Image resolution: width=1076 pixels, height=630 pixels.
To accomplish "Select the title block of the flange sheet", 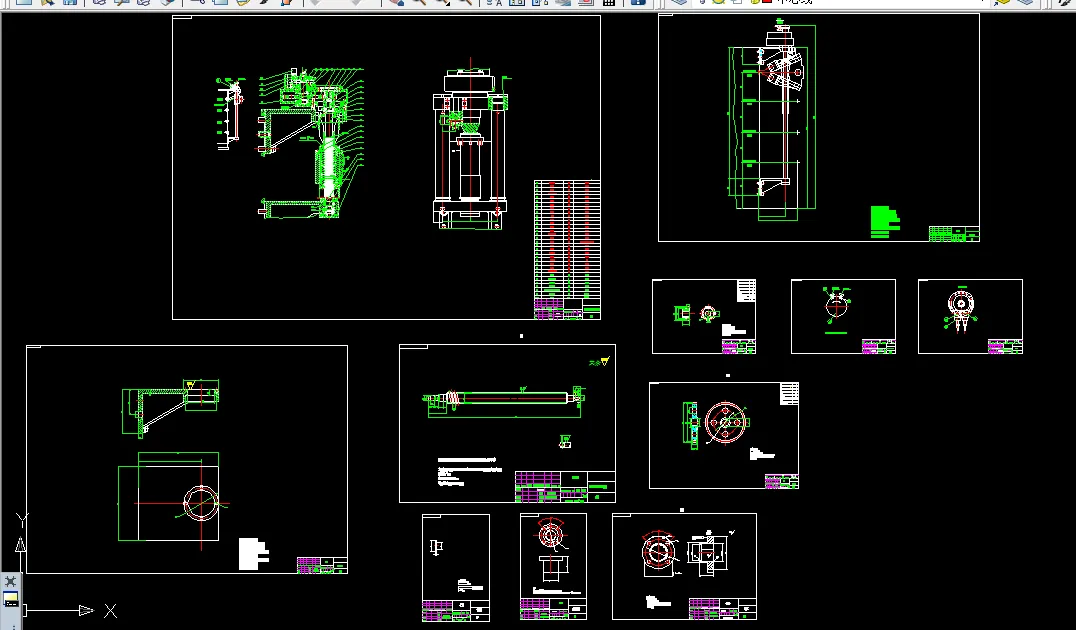I will pyautogui.click(x=782, y=481).
